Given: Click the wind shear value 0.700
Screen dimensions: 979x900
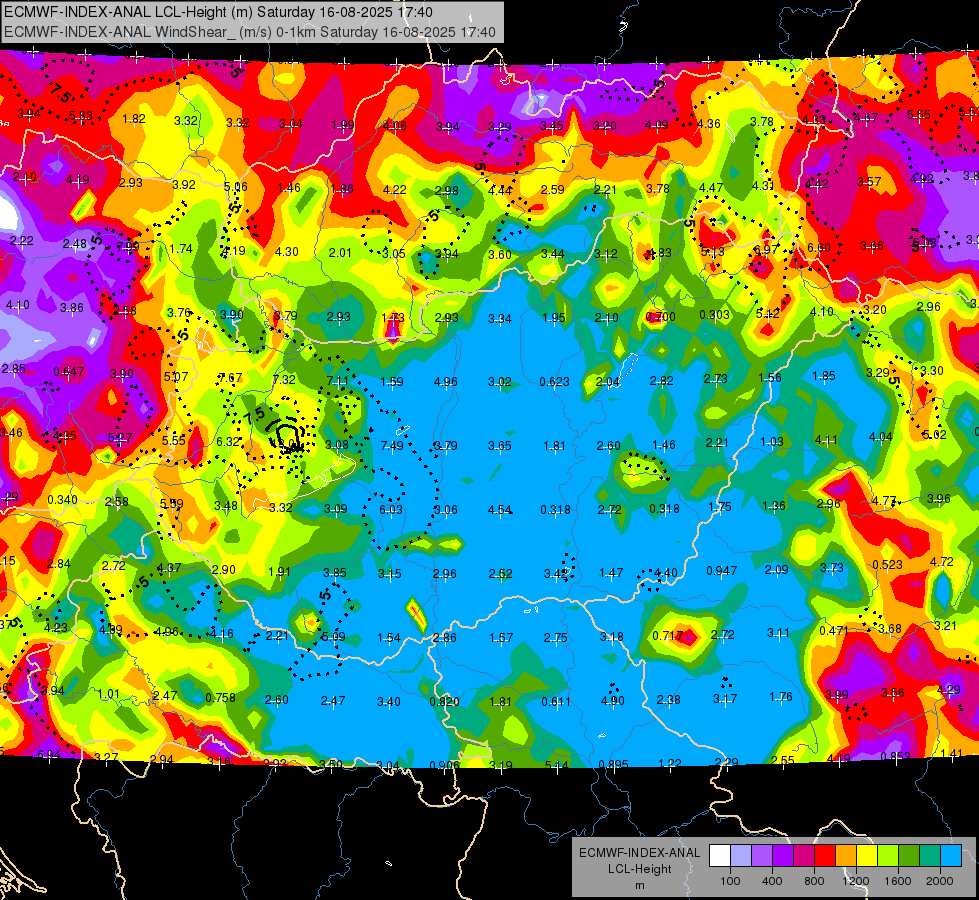Looking at the screenshot, I should (661, 317).
